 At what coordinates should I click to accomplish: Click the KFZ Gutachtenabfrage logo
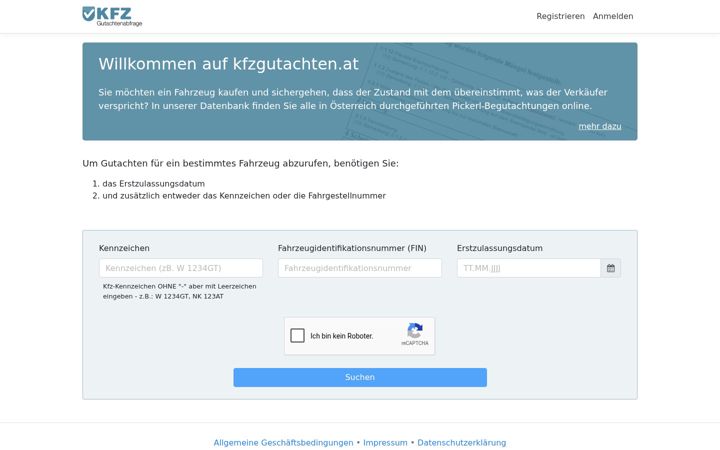pyautogui.click(x=112, y=17)
